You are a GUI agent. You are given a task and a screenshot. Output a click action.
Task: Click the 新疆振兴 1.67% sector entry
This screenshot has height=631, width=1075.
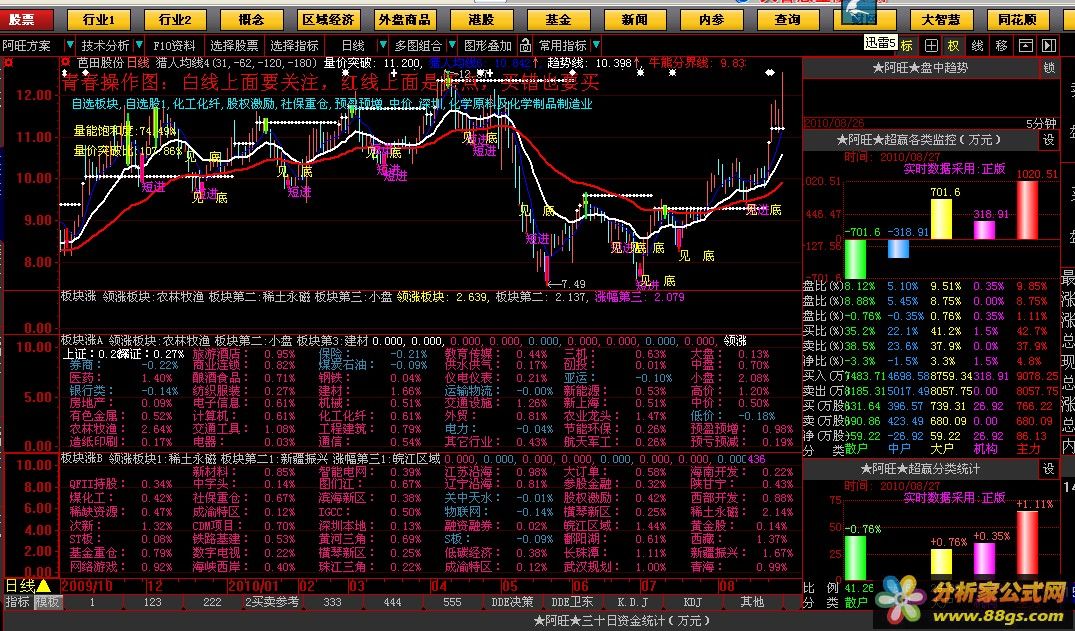[742, 553]
